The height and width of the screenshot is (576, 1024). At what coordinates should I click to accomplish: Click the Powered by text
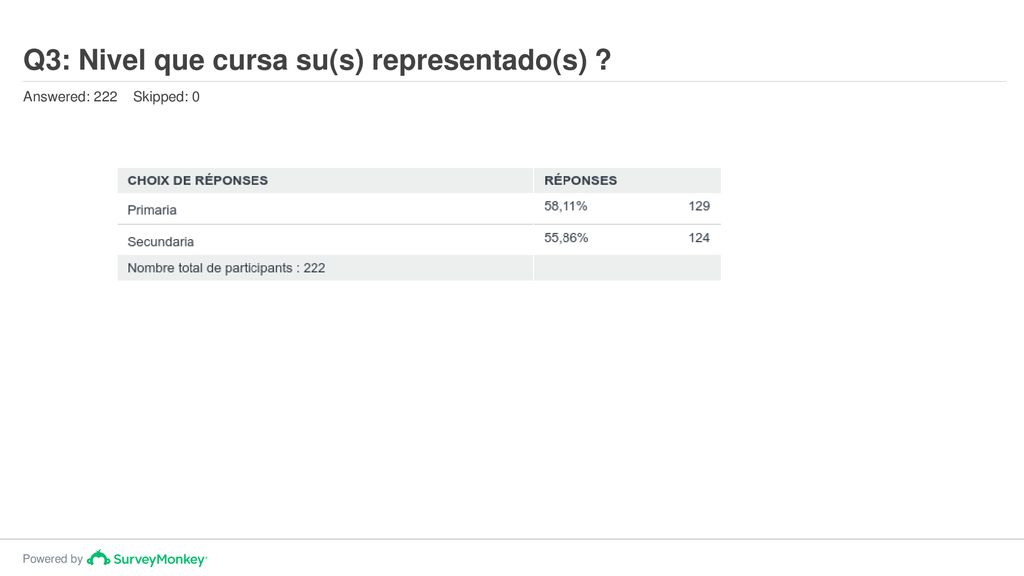point(53,559)
